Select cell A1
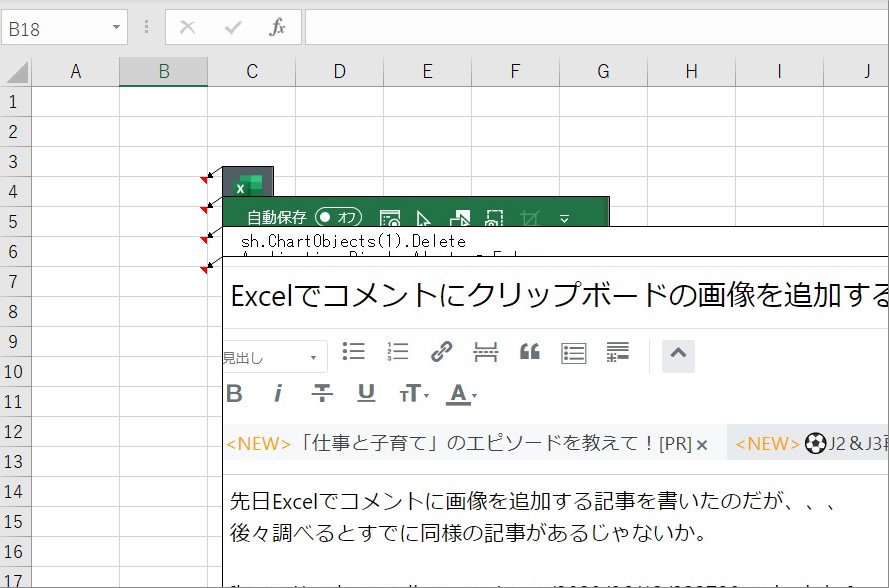 [75, 102]
